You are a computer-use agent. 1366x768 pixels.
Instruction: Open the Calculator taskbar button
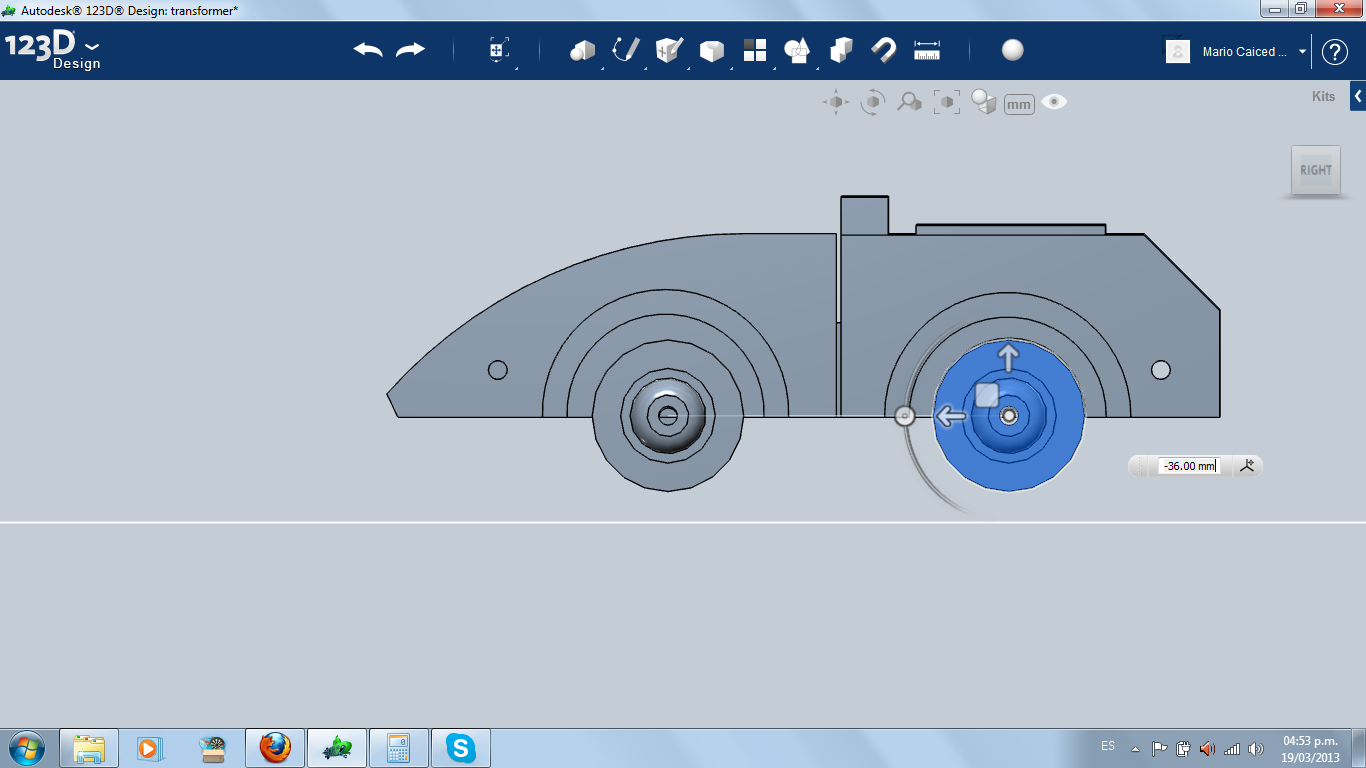(399, 748)
